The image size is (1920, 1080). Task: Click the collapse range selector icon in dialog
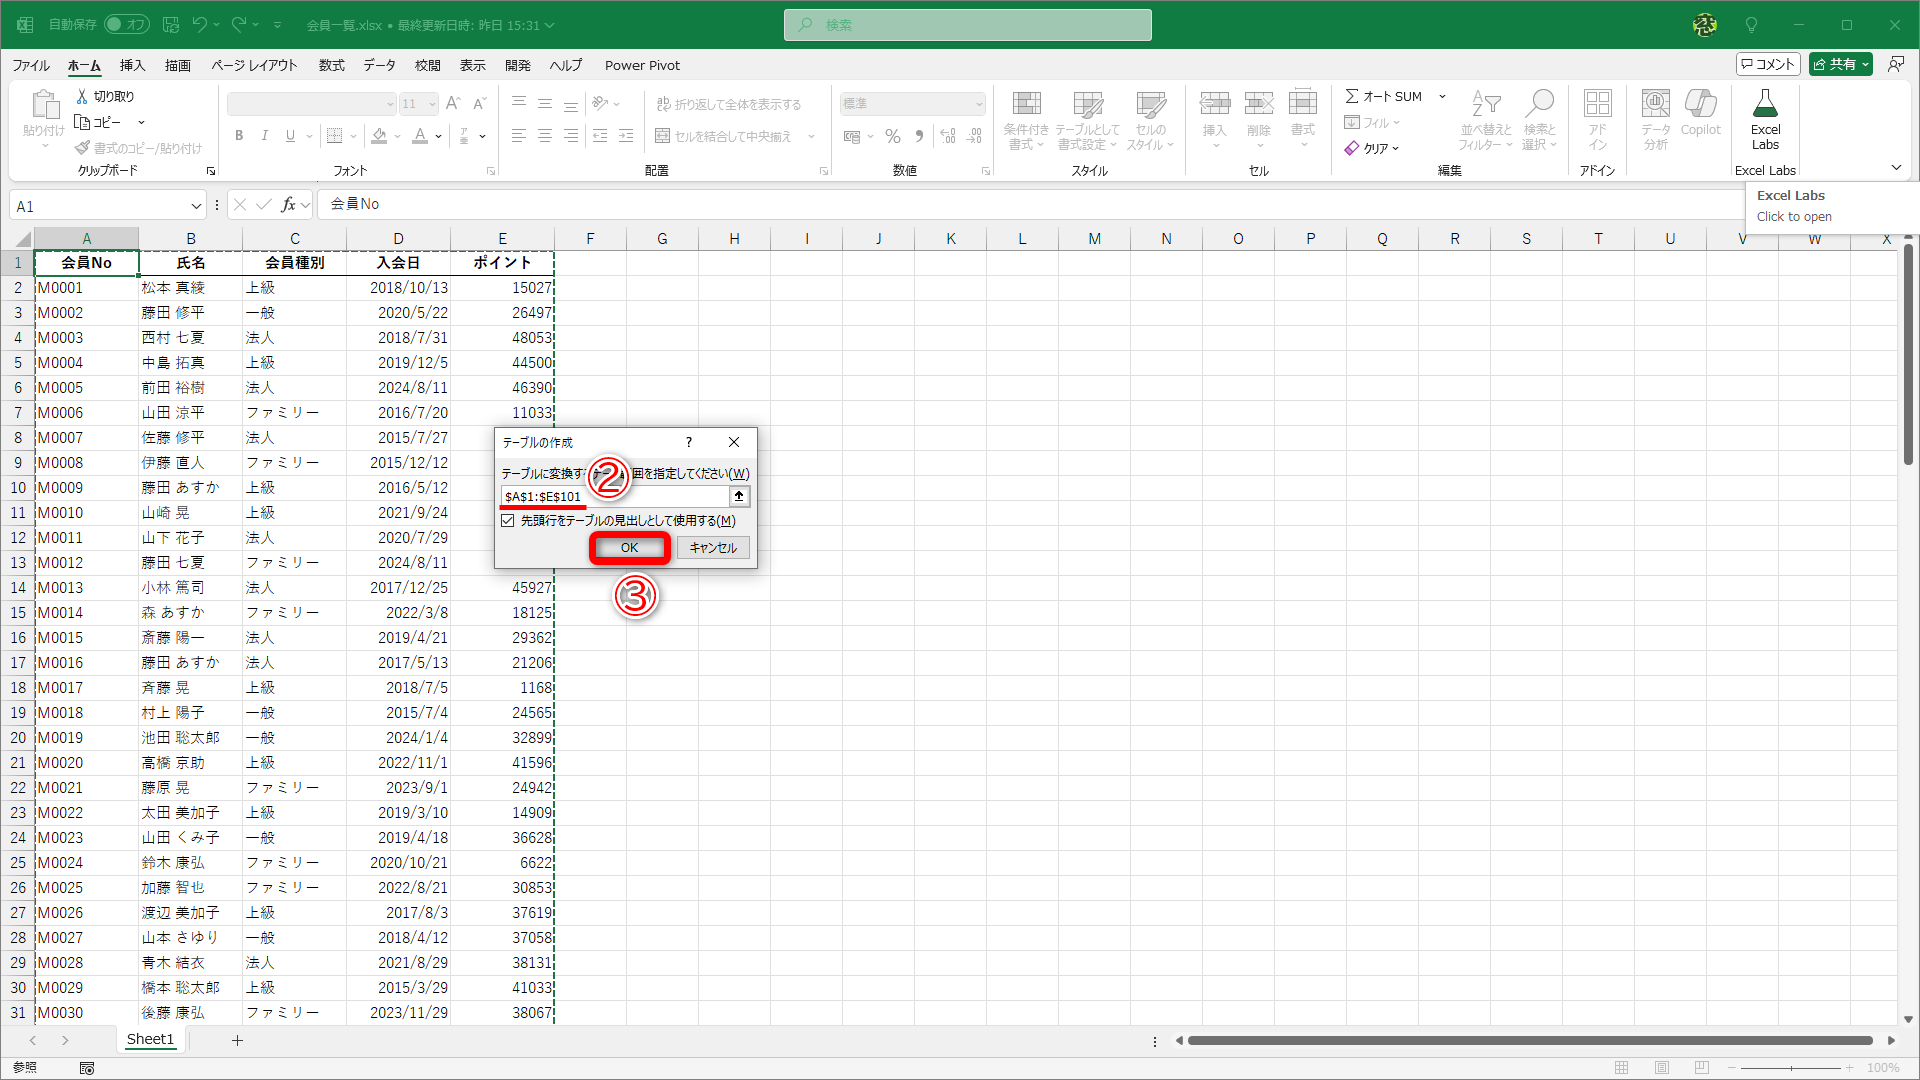739,497
